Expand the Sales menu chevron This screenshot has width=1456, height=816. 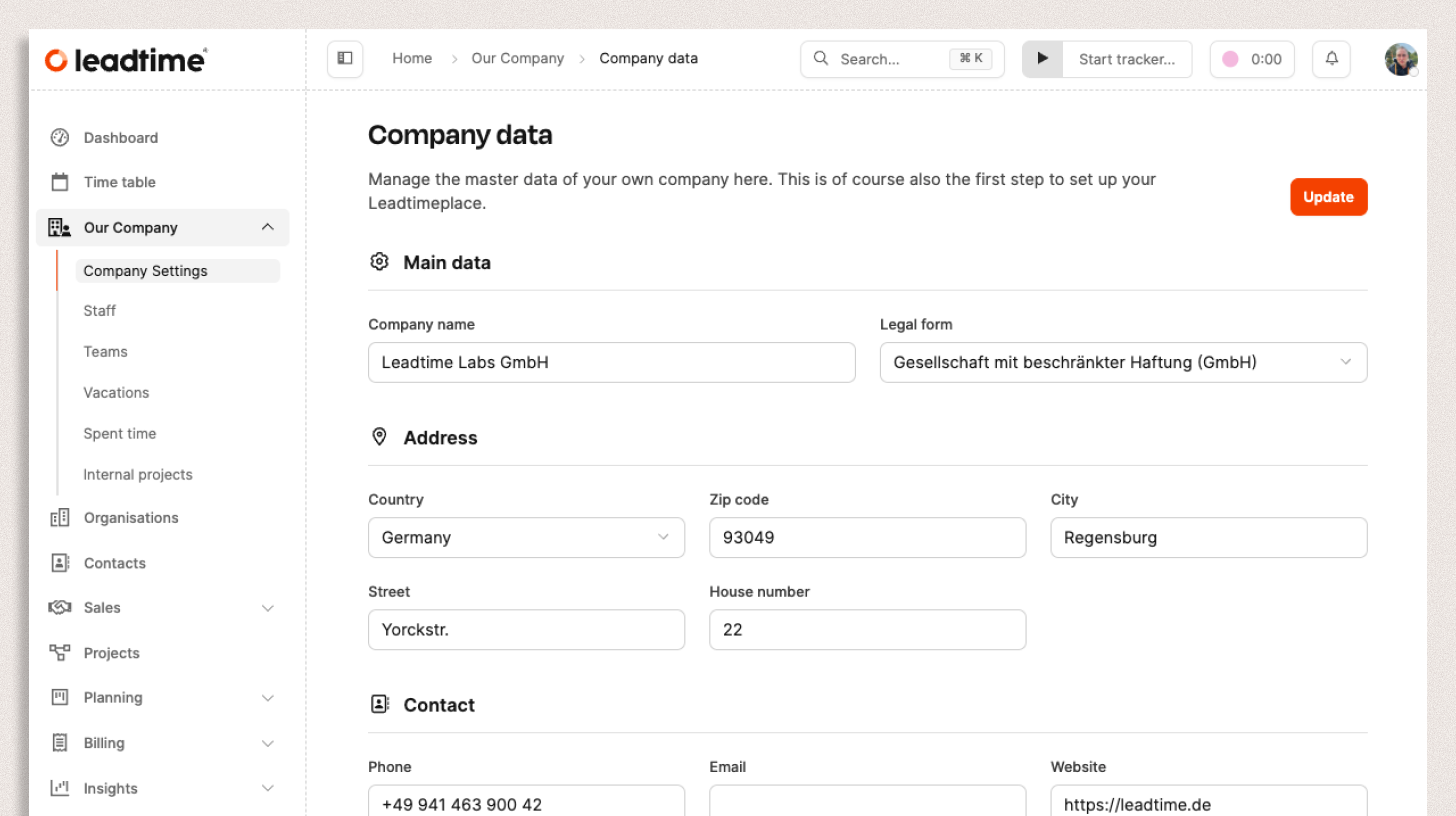pos(267,608)
